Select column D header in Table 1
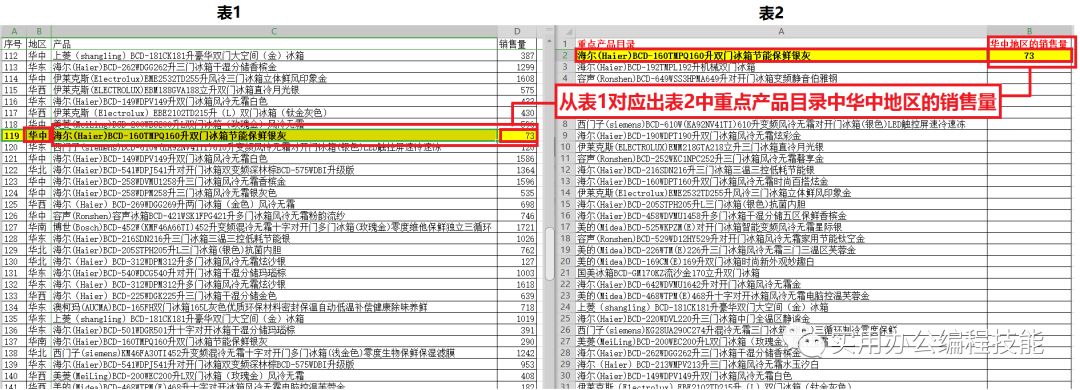This screenshot has height=390, width=1080. (517, 32)
